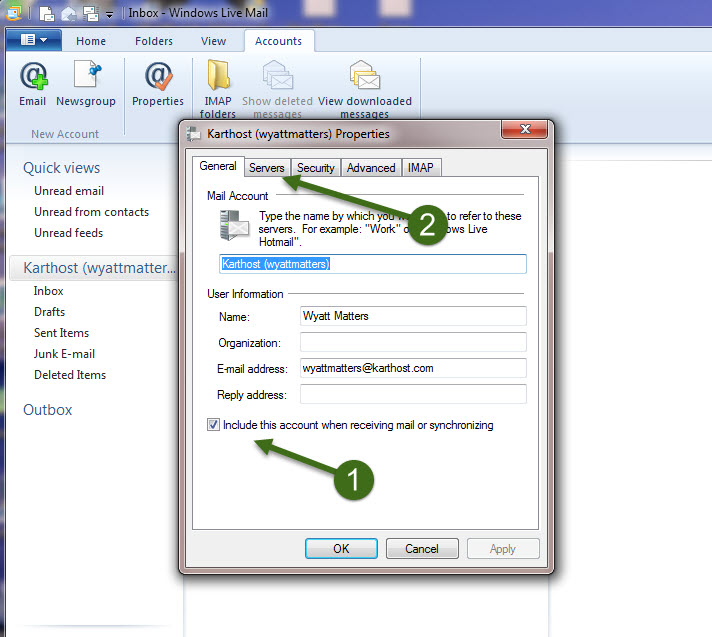Open quick access toolbar customize arrow
The height and width of the screenshot is (637, 712).
(x=109, y=15)
